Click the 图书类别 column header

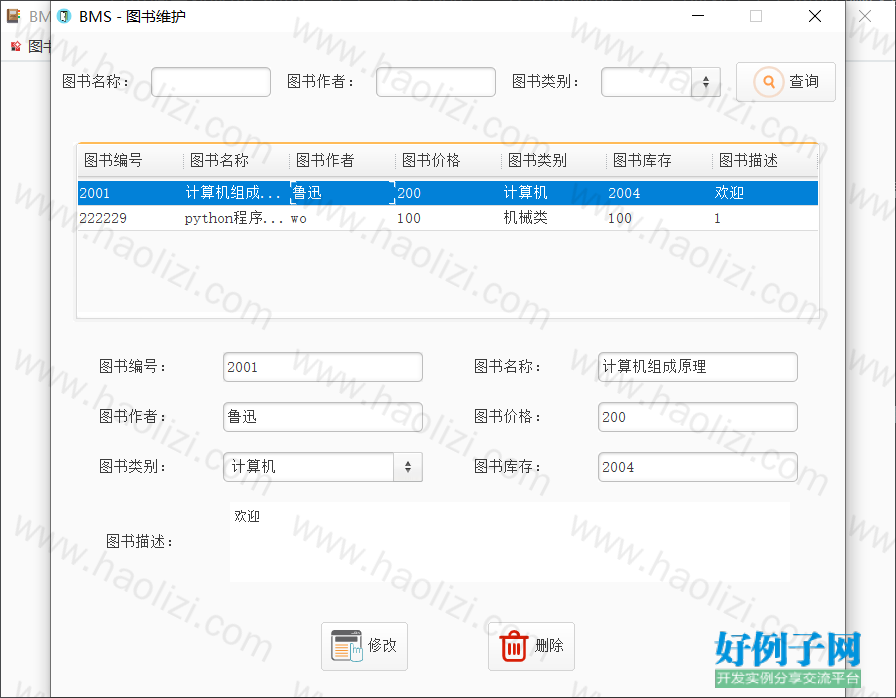point(554,161)
